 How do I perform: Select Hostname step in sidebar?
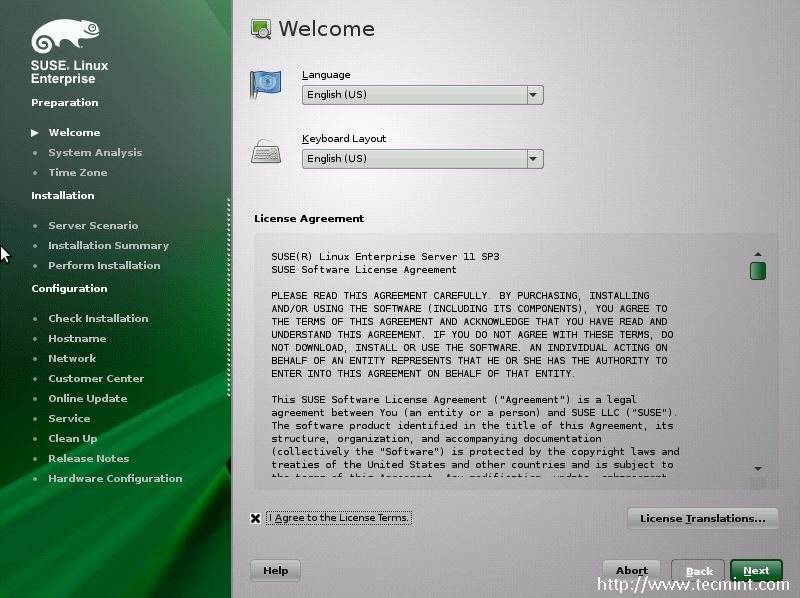point(78,338)
